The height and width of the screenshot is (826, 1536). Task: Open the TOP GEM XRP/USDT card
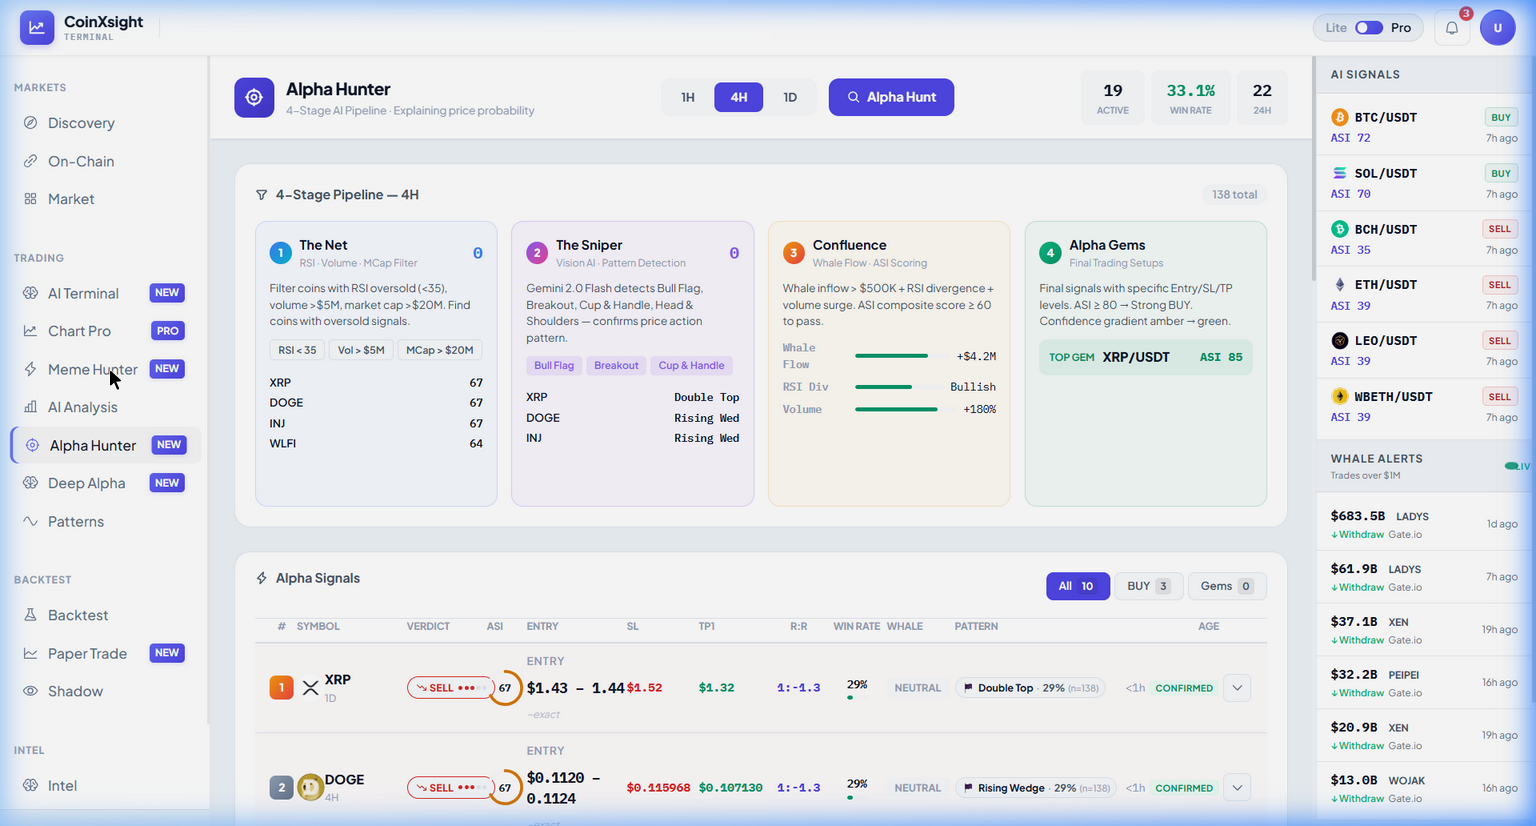click(x=1145, y=357)
